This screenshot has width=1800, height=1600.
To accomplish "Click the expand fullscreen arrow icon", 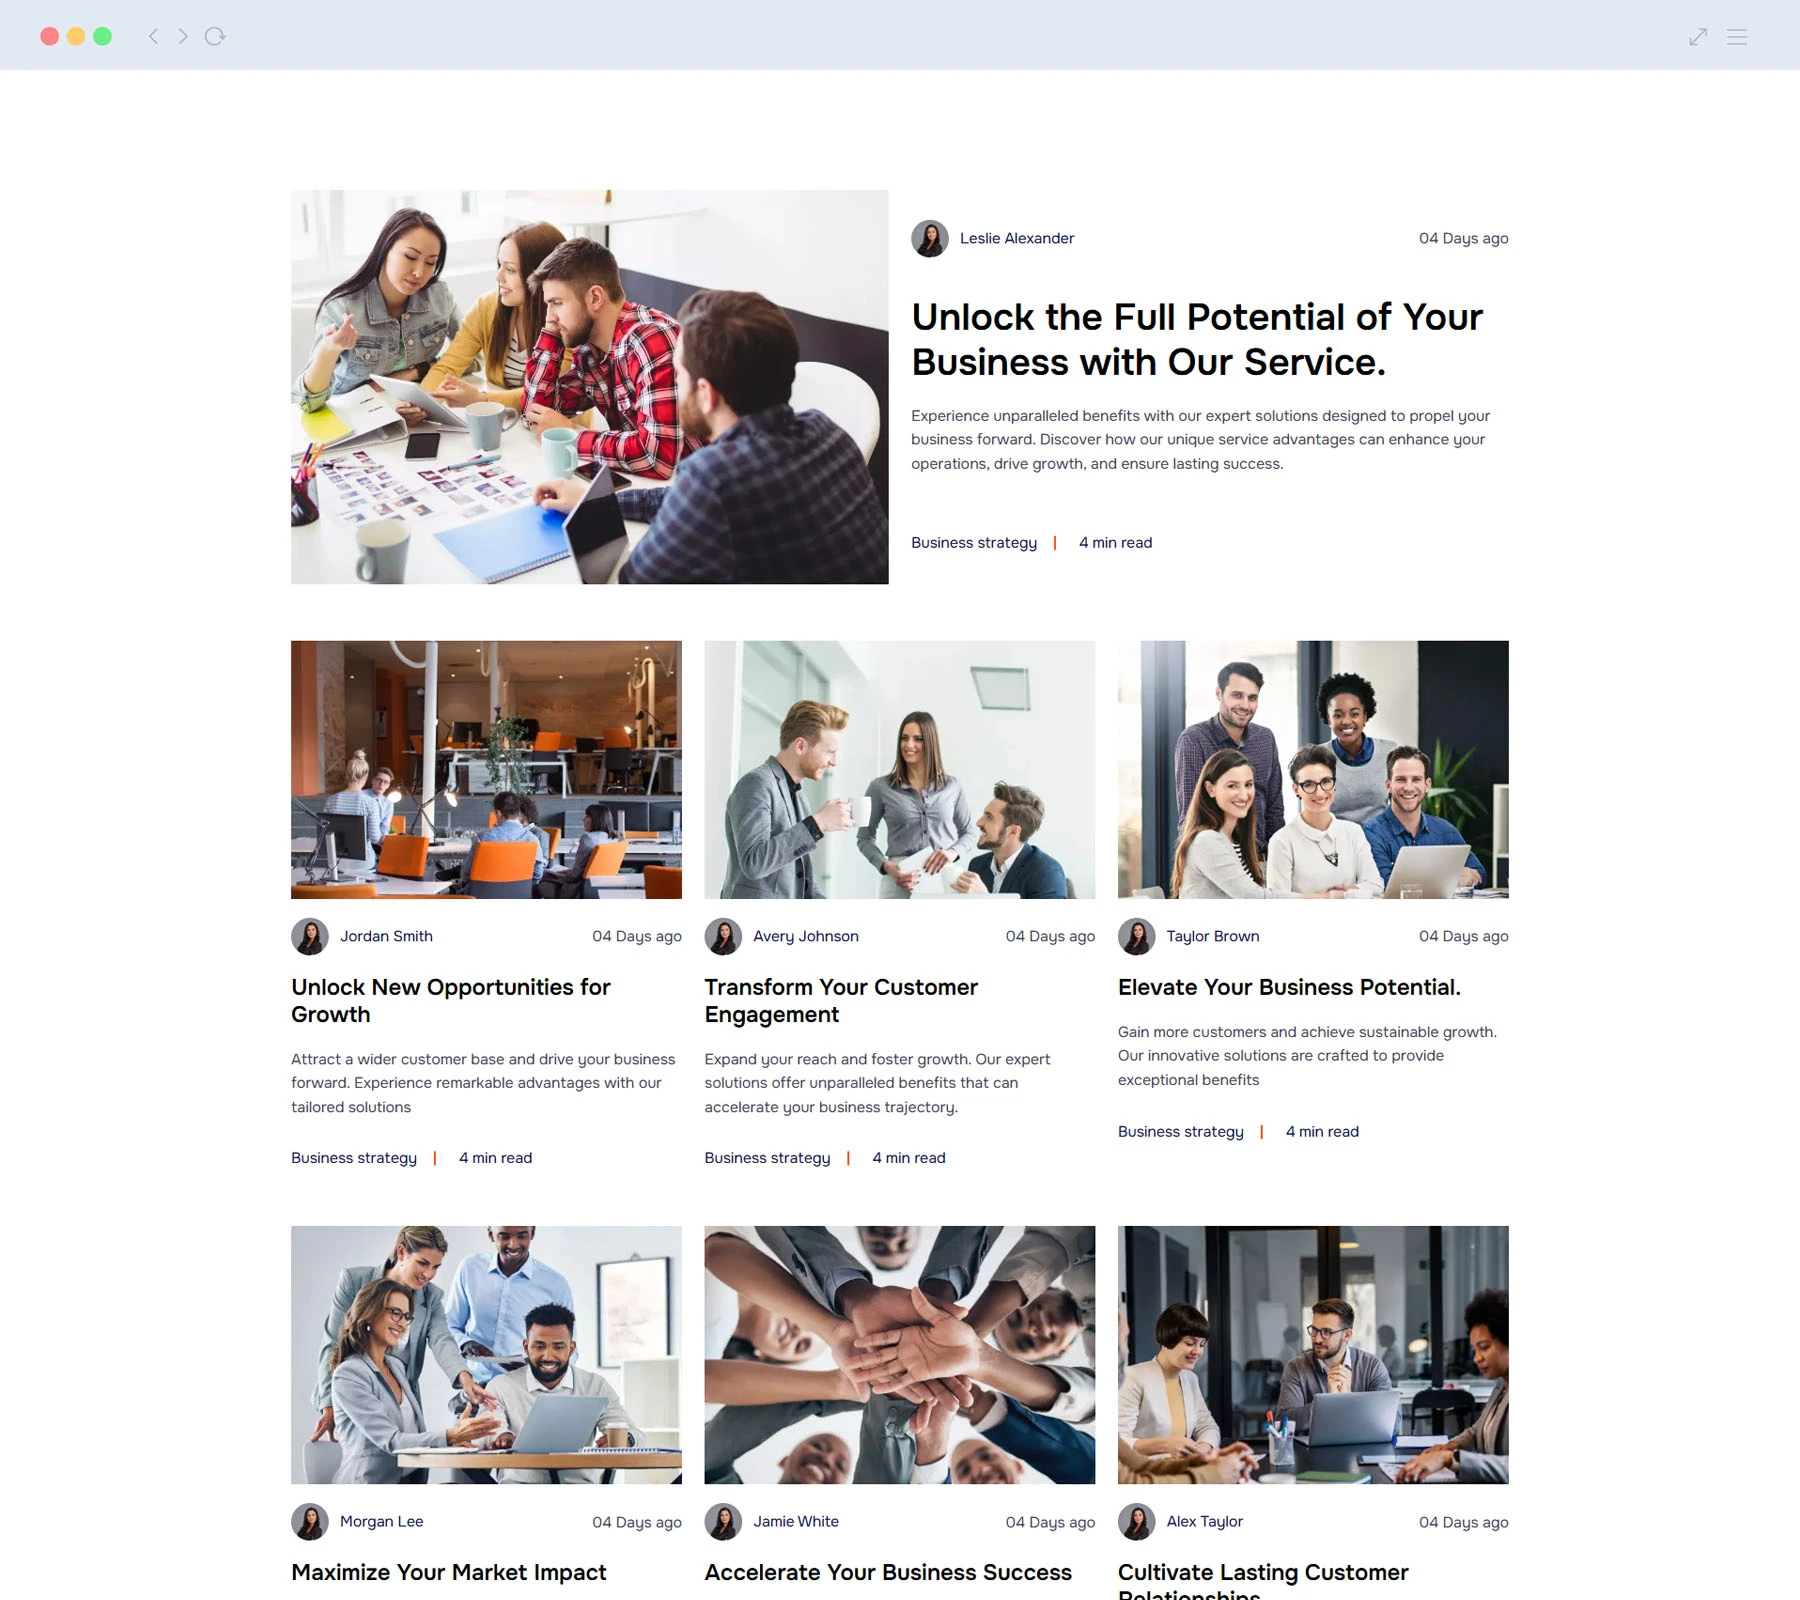I will (1698, 37).
